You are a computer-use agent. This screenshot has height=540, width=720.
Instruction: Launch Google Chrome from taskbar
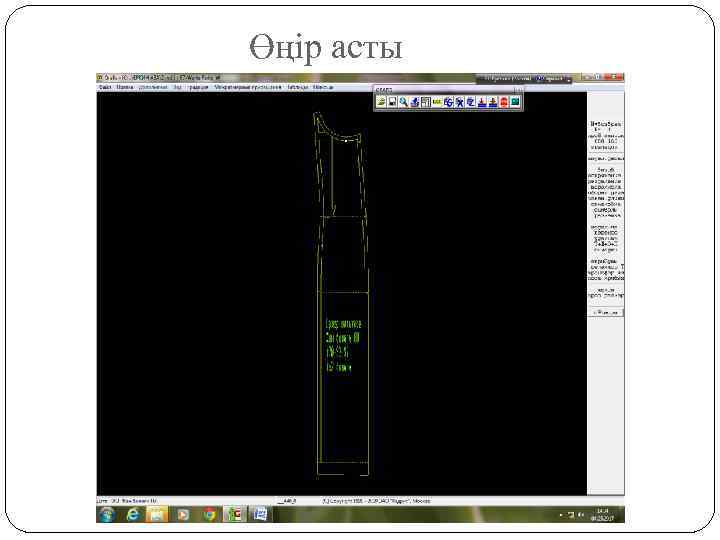click(209, 515)
